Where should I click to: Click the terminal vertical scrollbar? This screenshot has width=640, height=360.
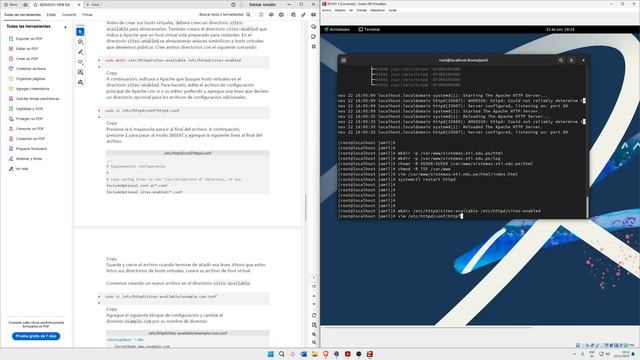(588, 207)
